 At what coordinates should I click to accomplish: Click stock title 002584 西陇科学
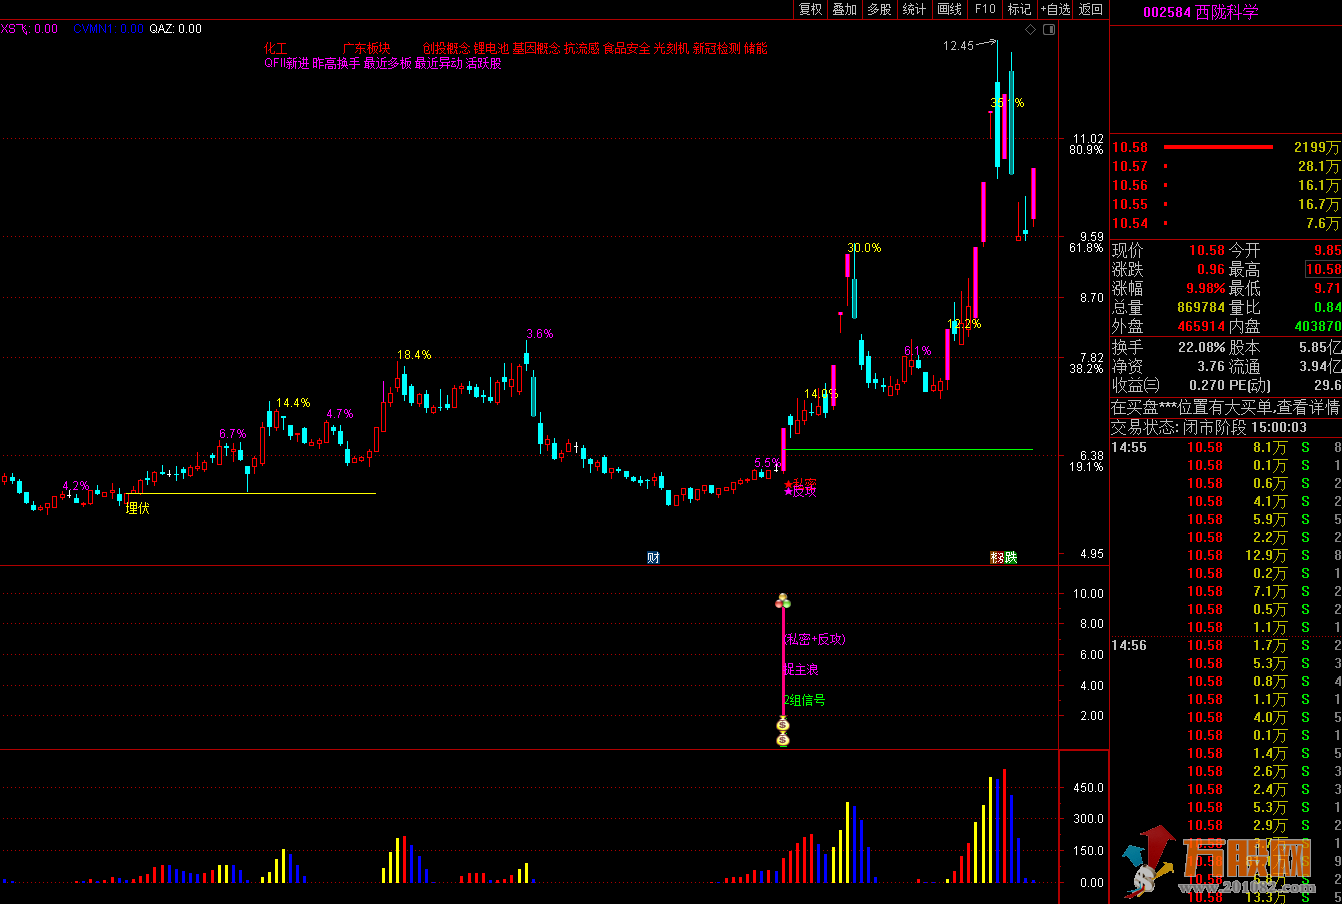(x=1201, y=12)
